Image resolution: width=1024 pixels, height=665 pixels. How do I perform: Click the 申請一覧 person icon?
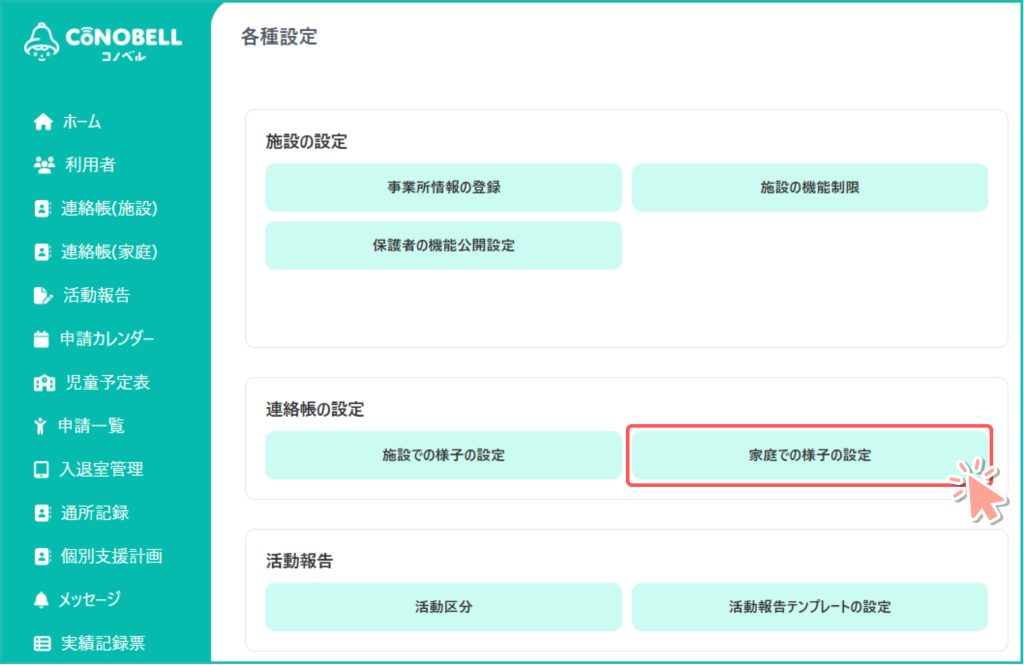pos(41,426)
